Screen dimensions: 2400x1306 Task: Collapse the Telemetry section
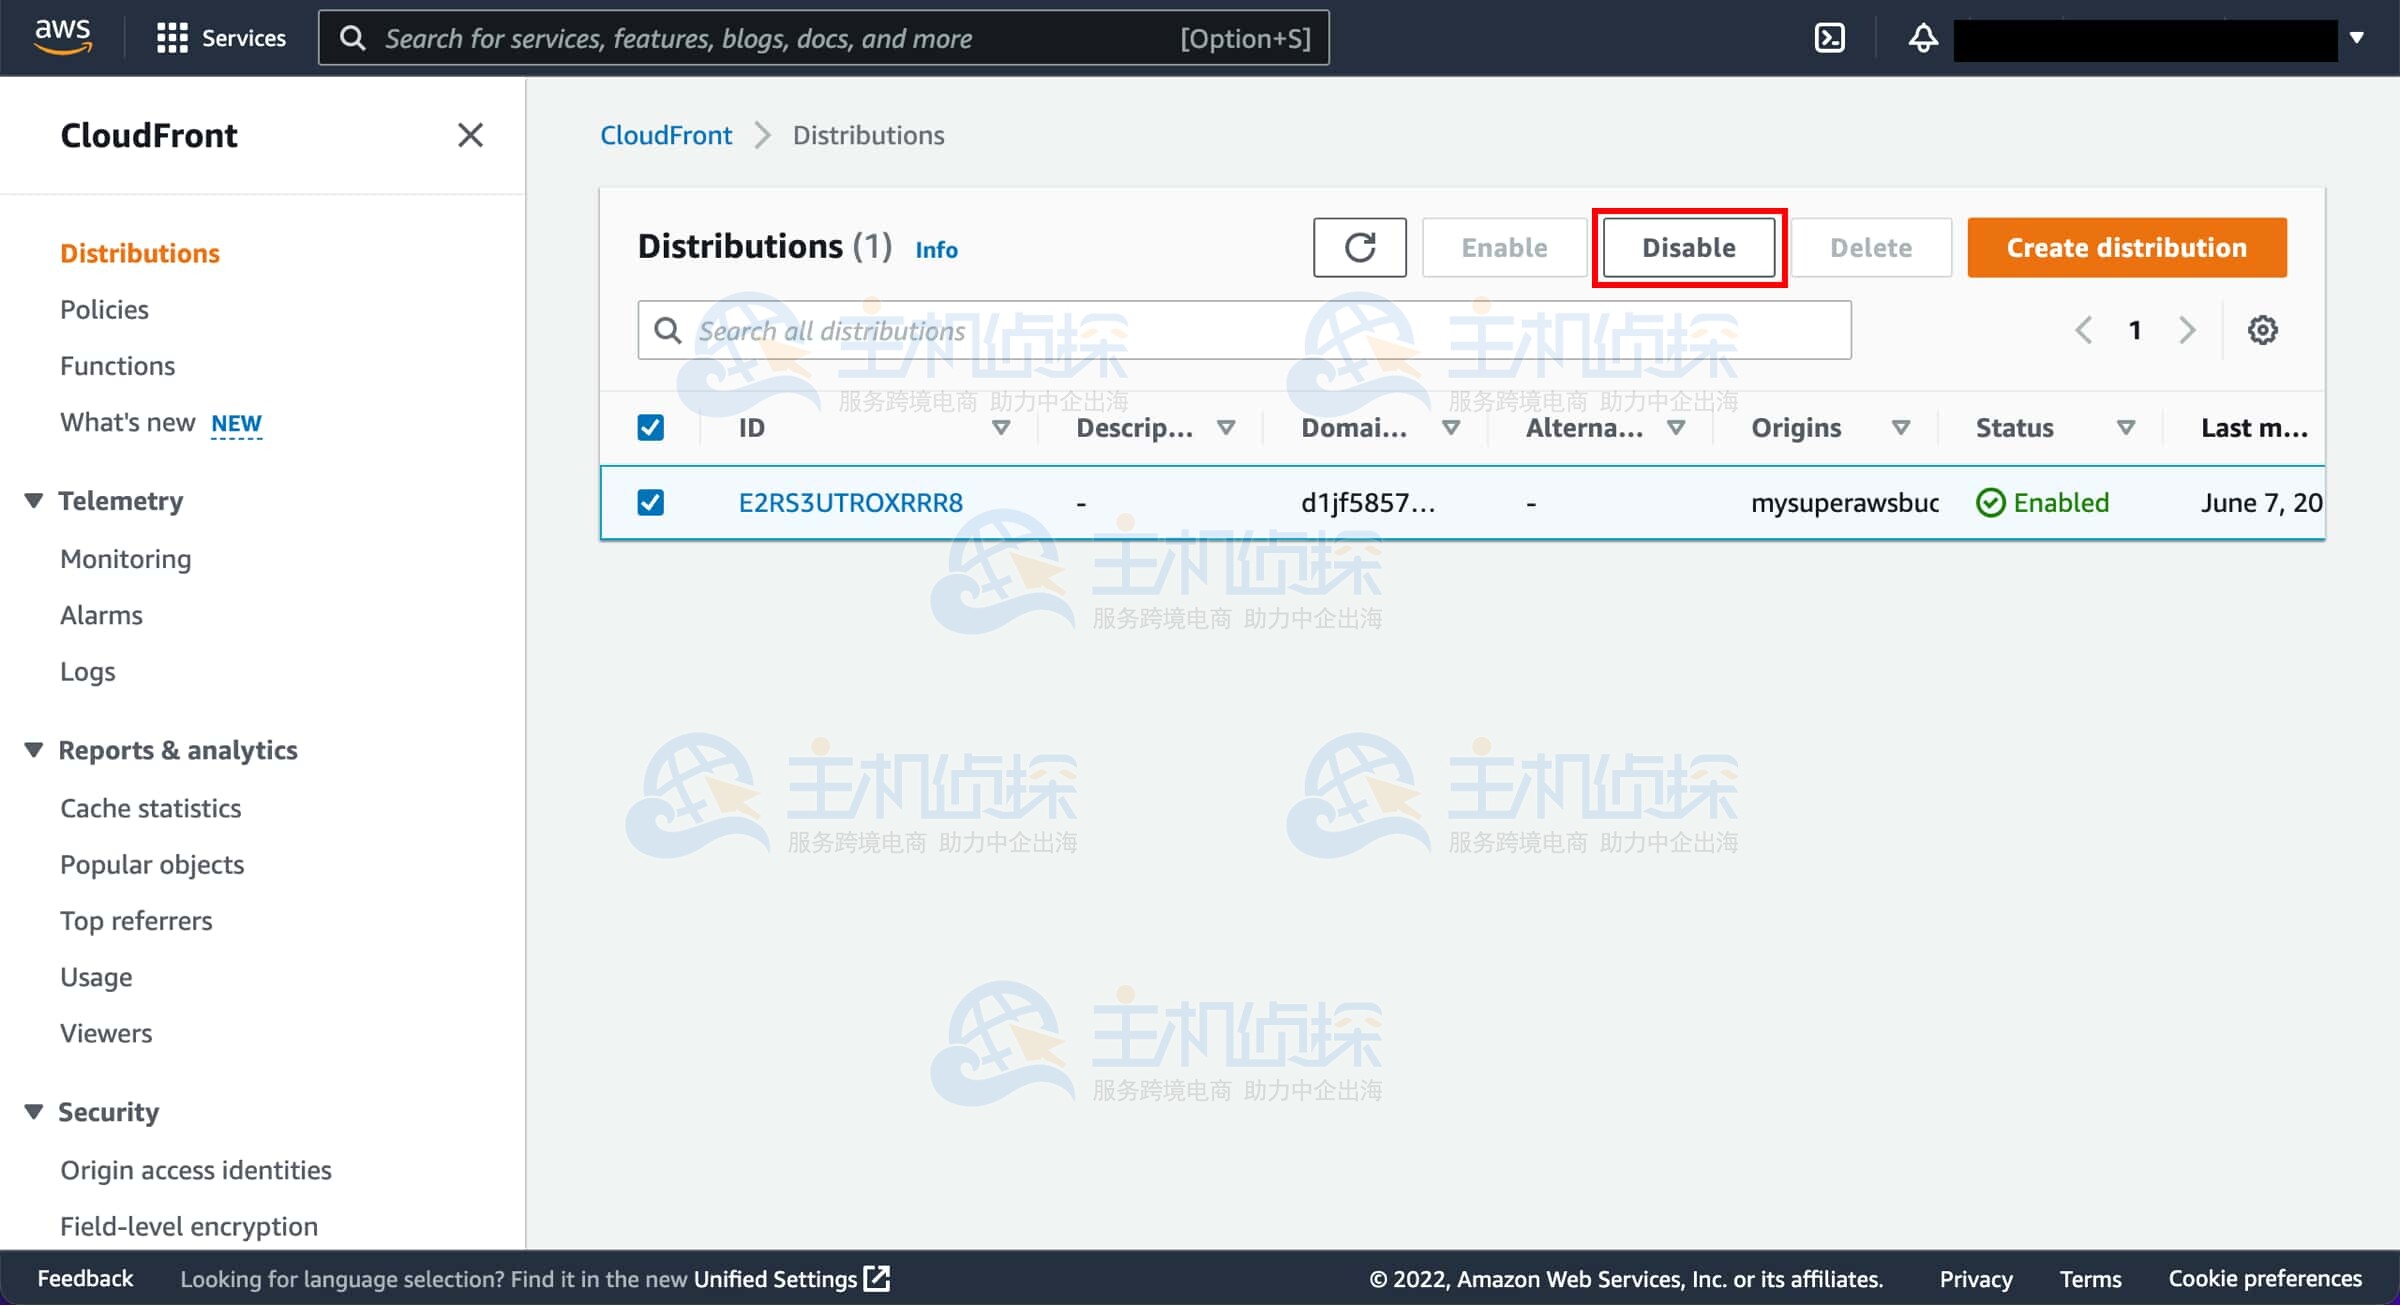coord(34,500)
